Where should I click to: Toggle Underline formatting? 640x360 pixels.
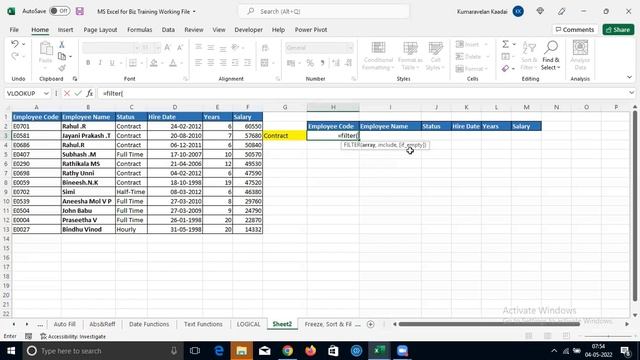112,63
